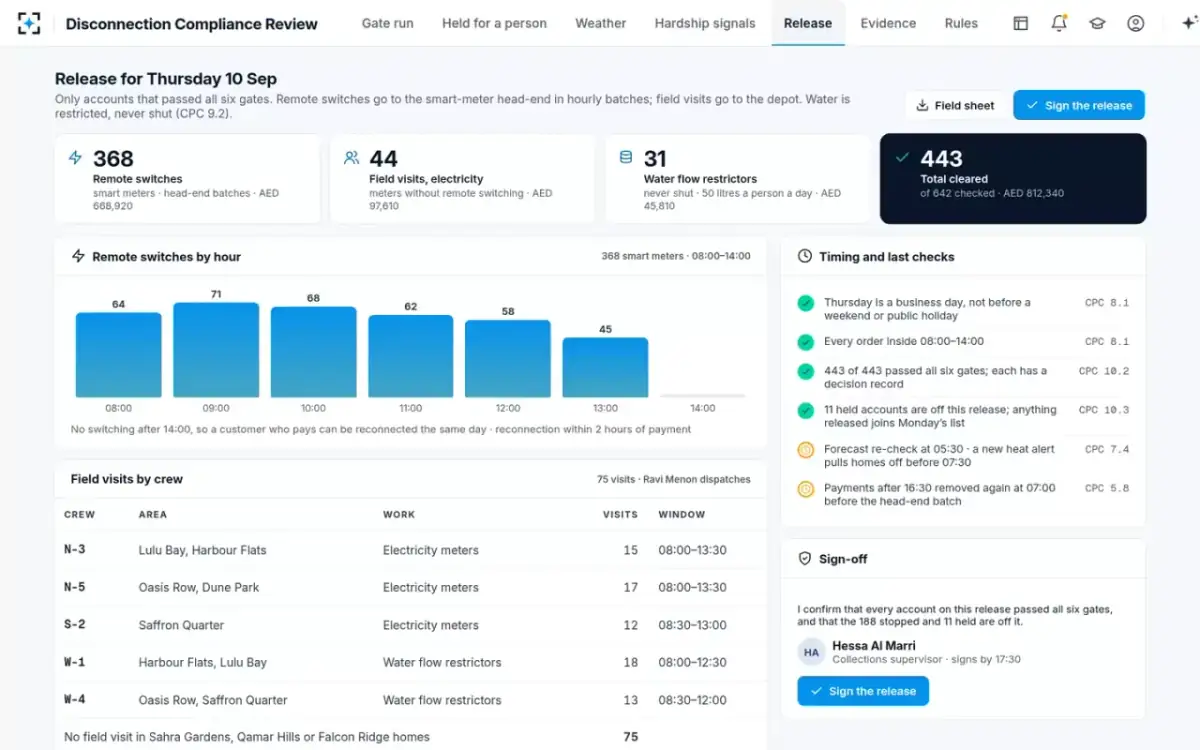Click the database icon on Water flow card
Screen dimensions: 1200x750
626,157
